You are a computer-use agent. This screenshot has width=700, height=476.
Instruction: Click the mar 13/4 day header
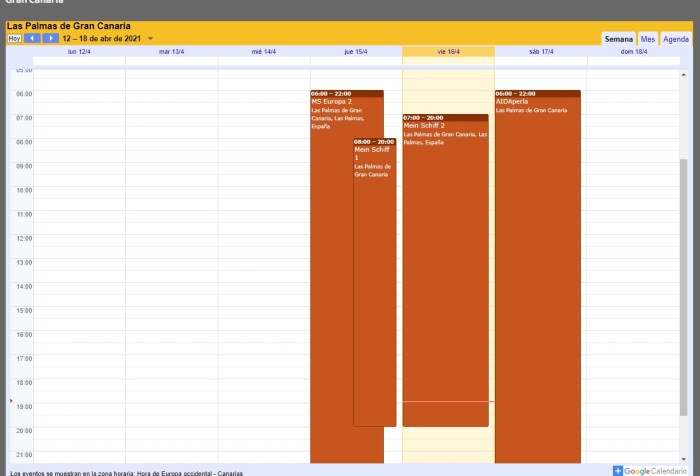tap(171, 51)
